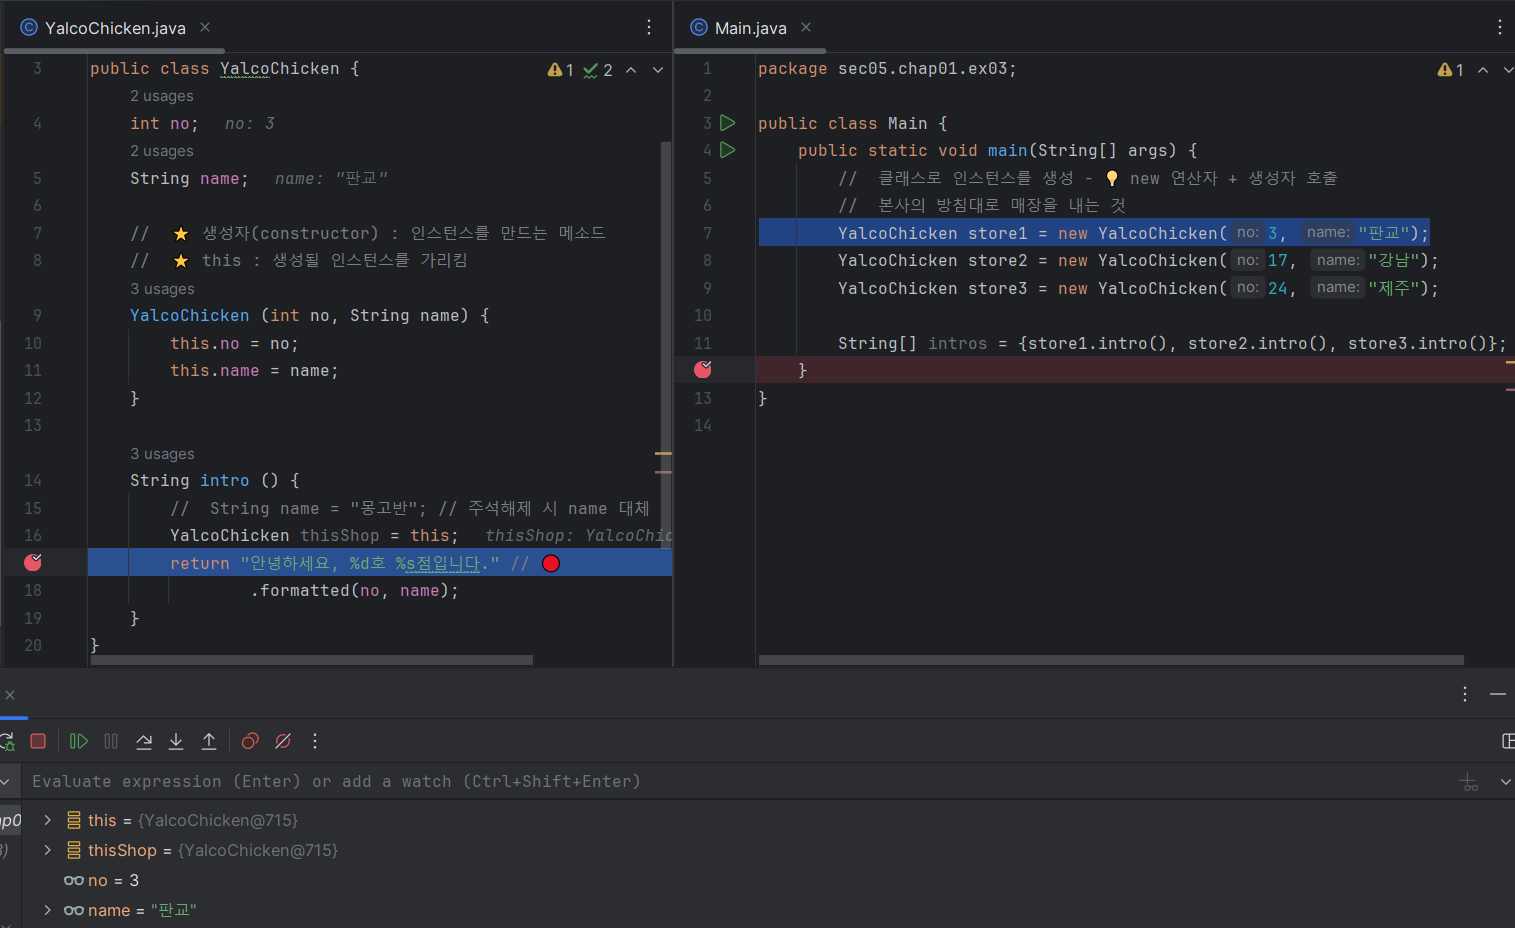
Task: Toggle the breakpoint on Main.java's closing brace line
Action: click(703, 369)
